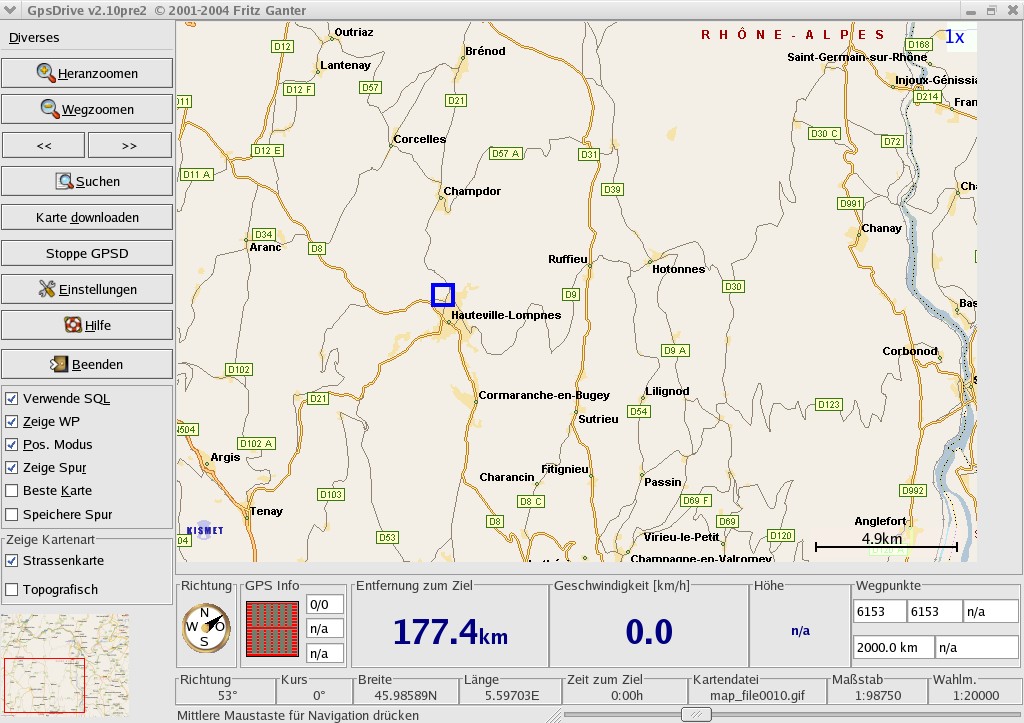Click the Wegzoomen magnifier icon
Viewport: 1024px width, 723px height.
(x=50, y=109)
